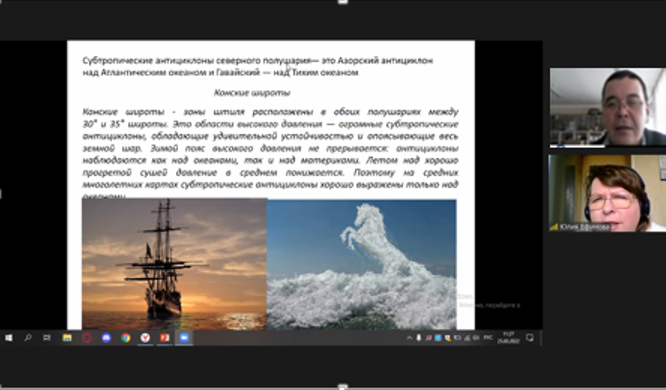
Task: Click the sailing ship picture on slide
Action: (174, 264)
